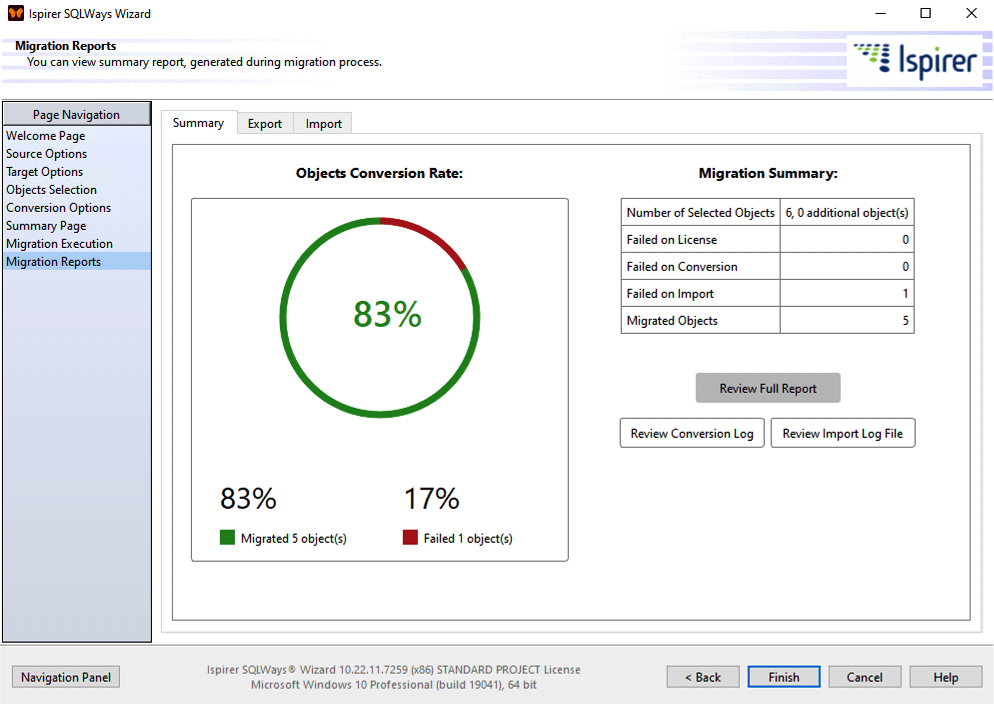Close the SQLWays Wizard window
994x704 pixels.
(x=971, y=13)
